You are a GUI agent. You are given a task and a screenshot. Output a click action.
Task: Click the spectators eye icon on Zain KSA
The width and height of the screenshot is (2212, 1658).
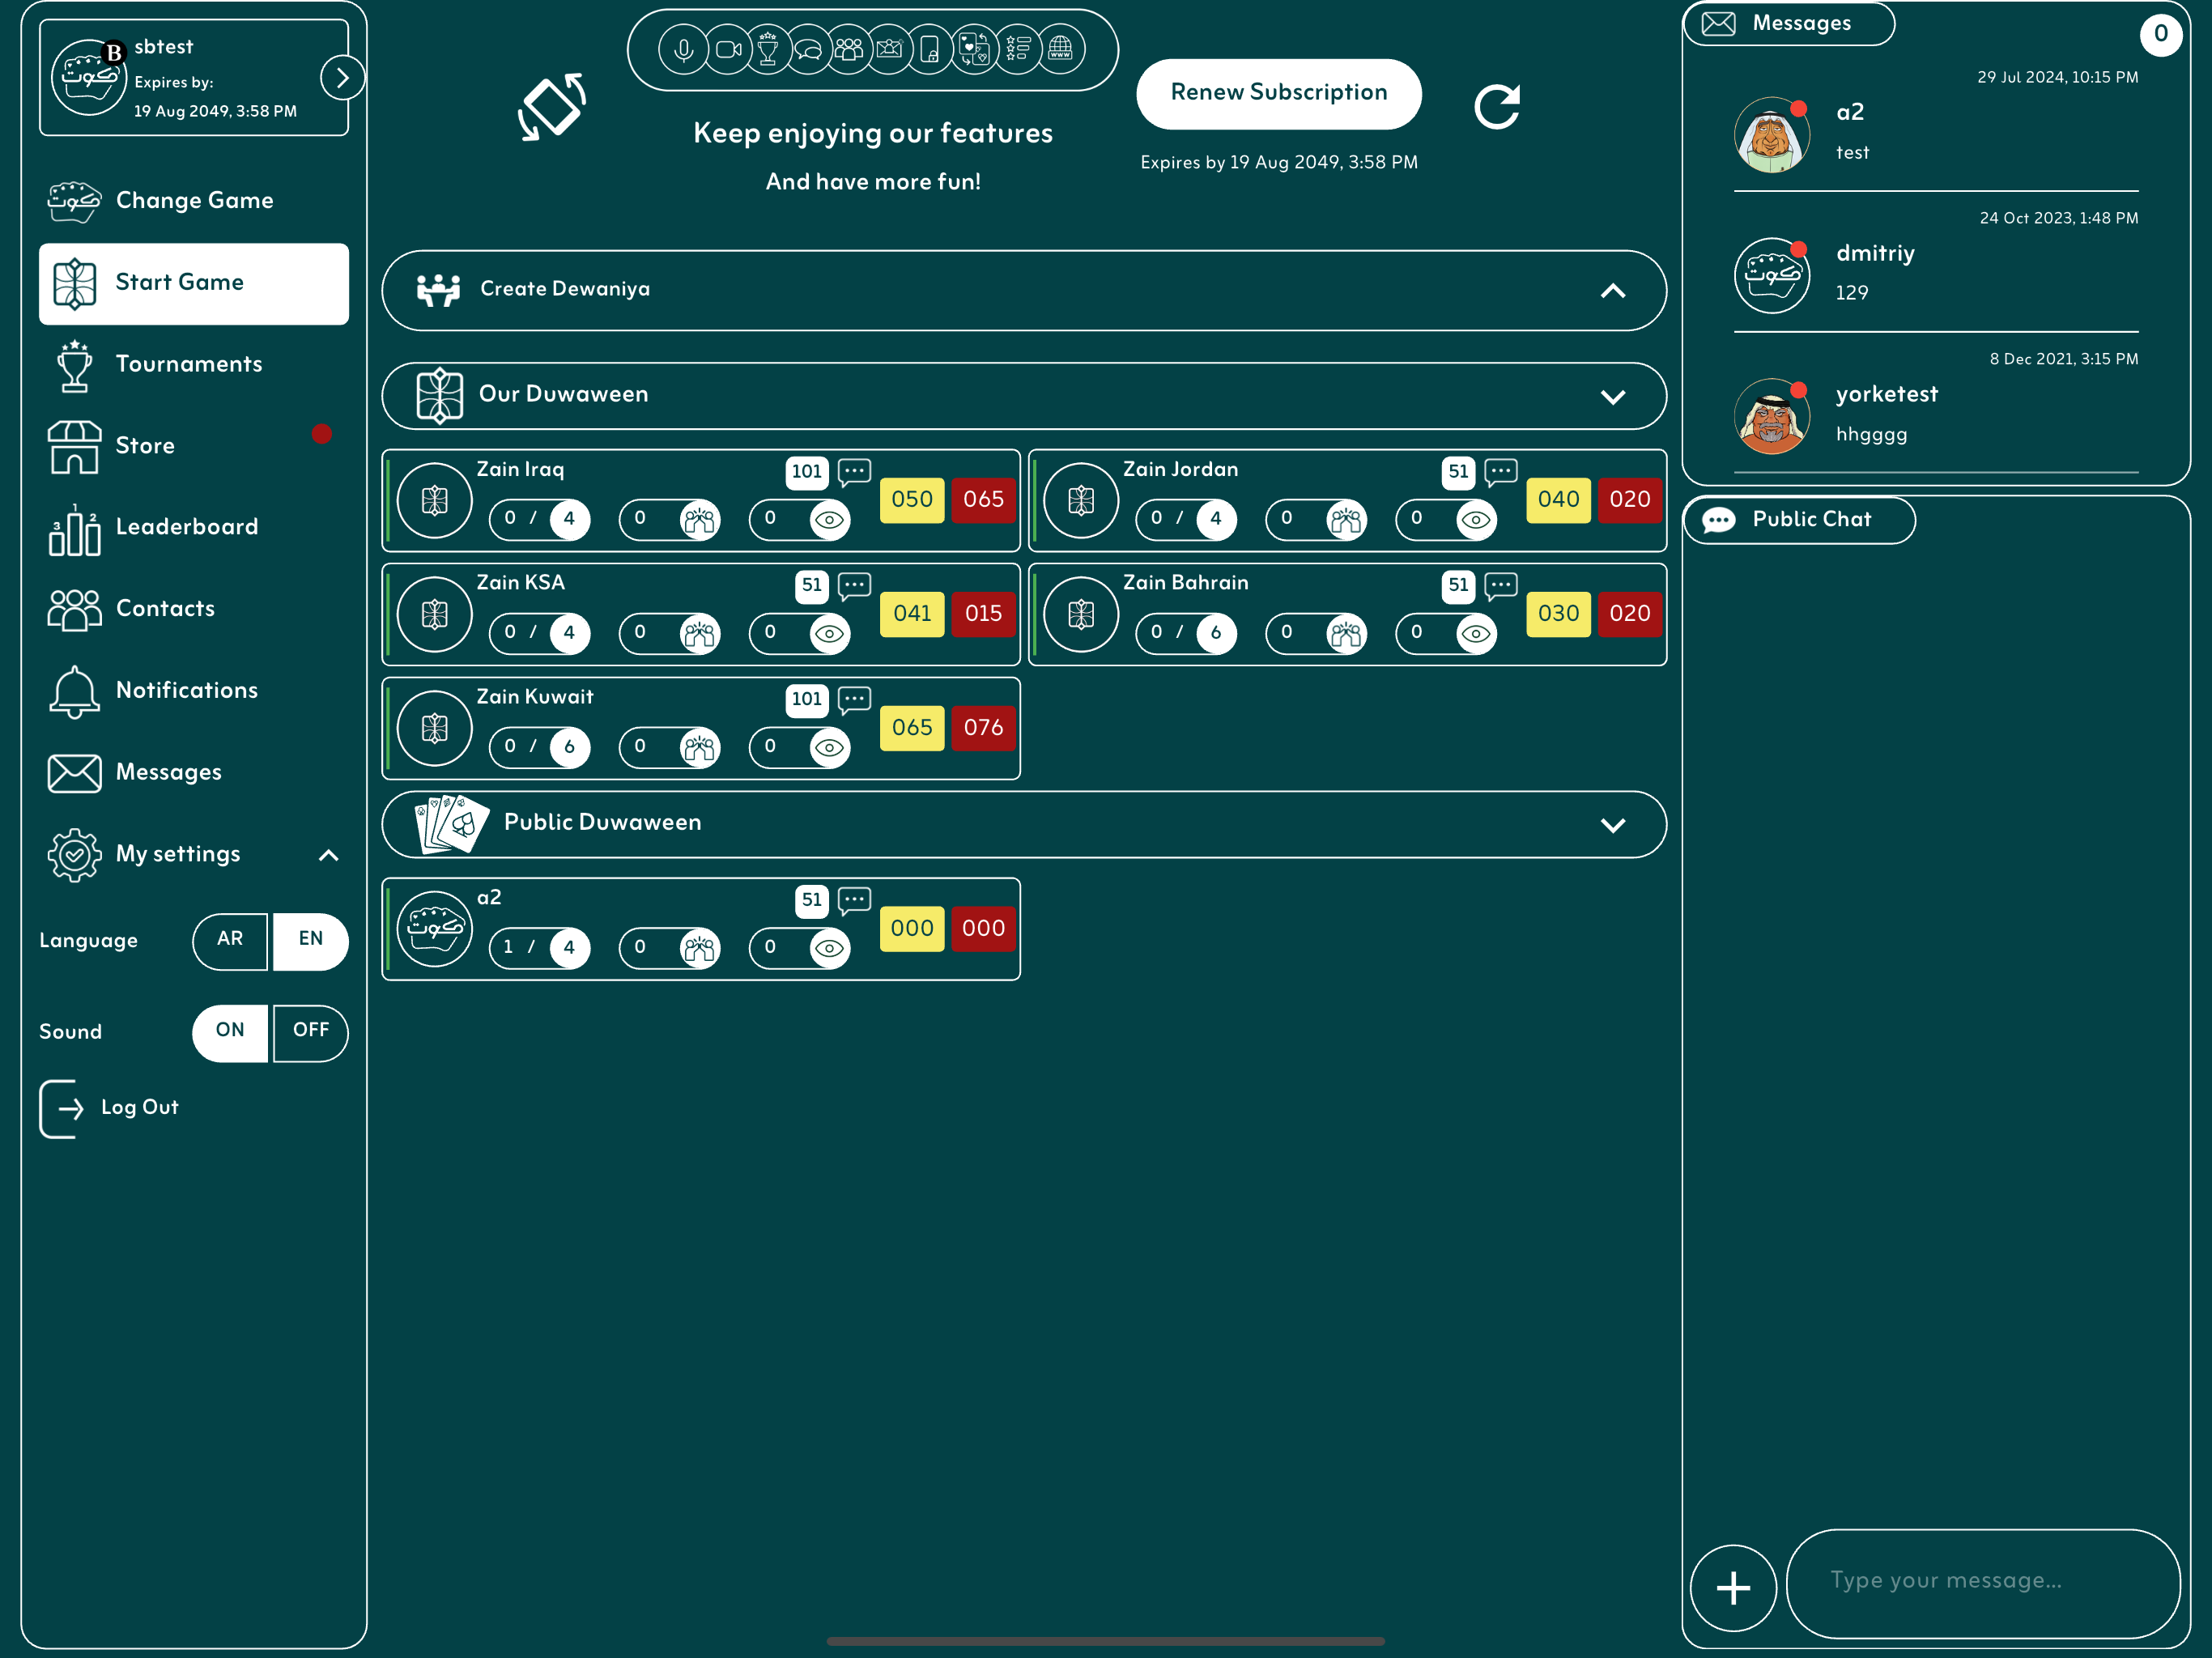click(829, 633)
